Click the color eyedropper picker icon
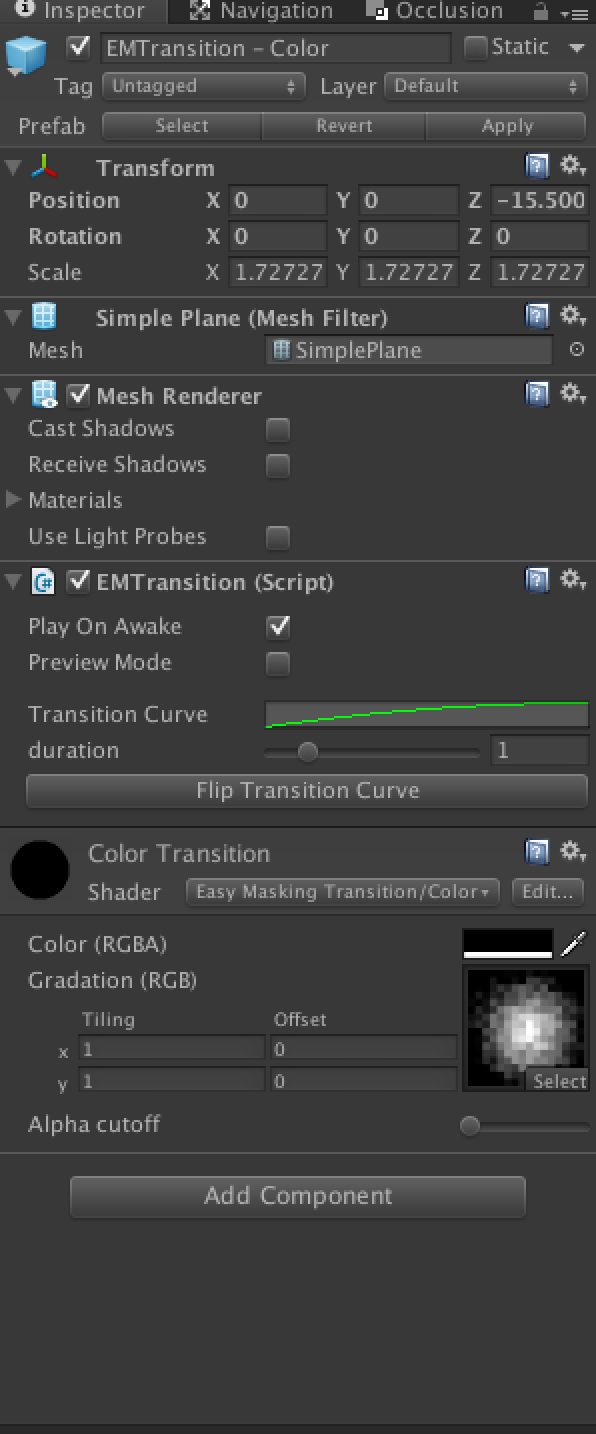 tap(573, 944)
